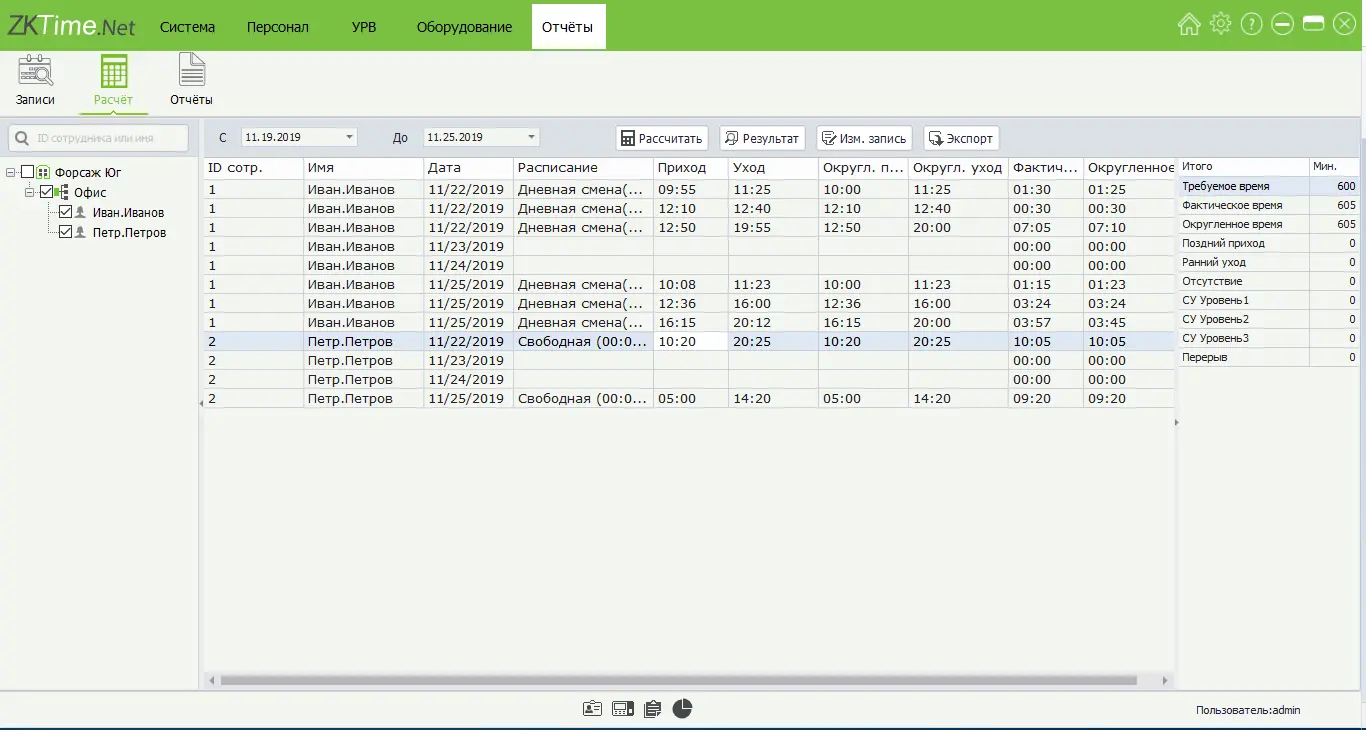This screenshot has width=1366, height=730.
Task: Click the home icon in header
Action: pos(1189,25)
